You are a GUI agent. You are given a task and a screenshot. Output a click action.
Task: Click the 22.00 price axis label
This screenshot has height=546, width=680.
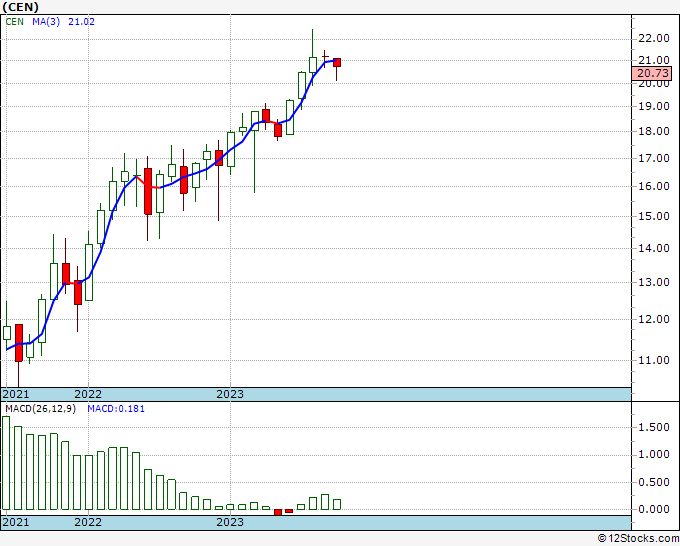tap(654, 39)
